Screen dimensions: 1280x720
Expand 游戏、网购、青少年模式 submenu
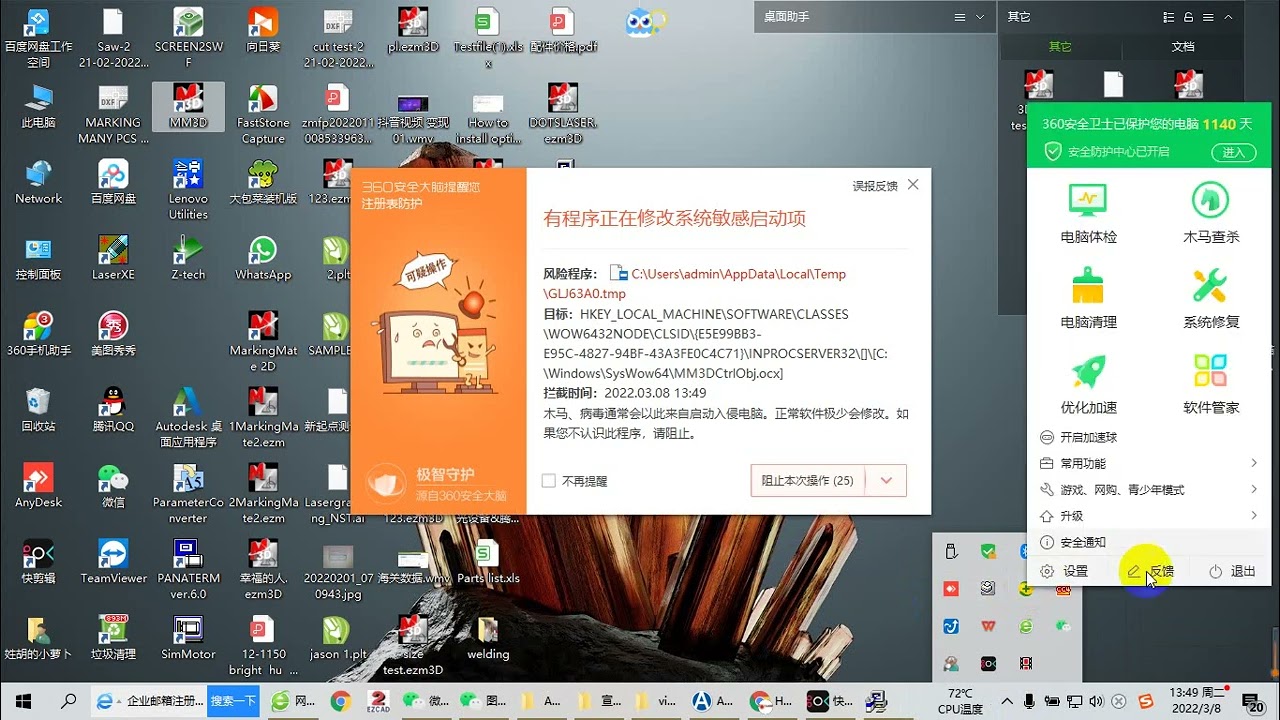(1253, 489)
